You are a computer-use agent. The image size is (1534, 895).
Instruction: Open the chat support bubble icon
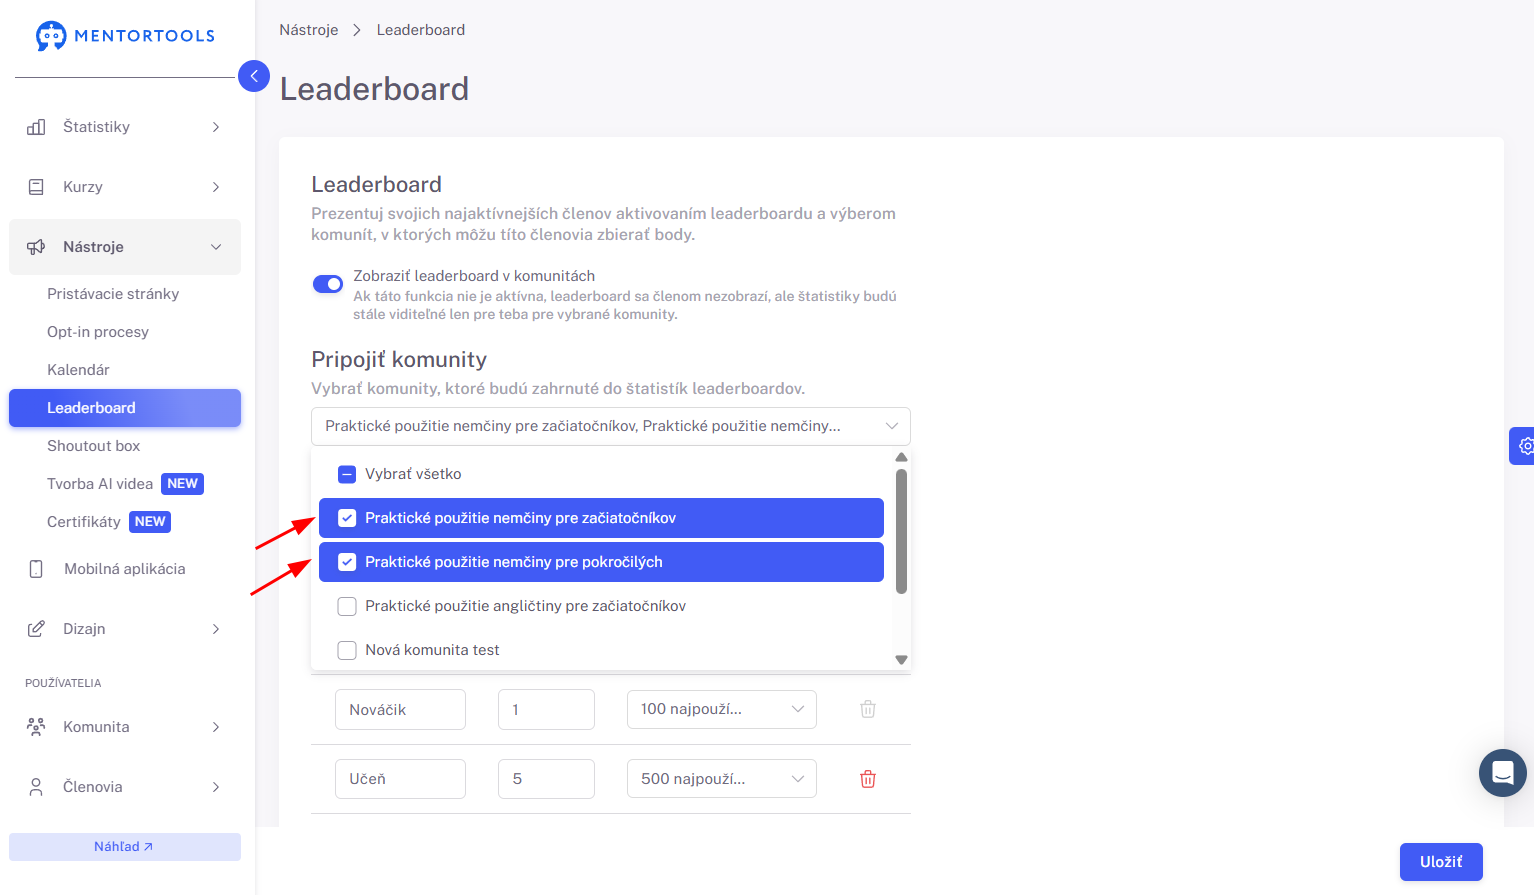1502,773
